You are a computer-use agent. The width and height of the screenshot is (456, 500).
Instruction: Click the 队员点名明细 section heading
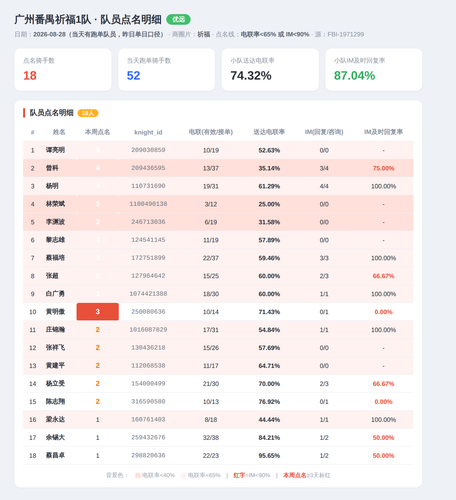[x=51, y=113]
